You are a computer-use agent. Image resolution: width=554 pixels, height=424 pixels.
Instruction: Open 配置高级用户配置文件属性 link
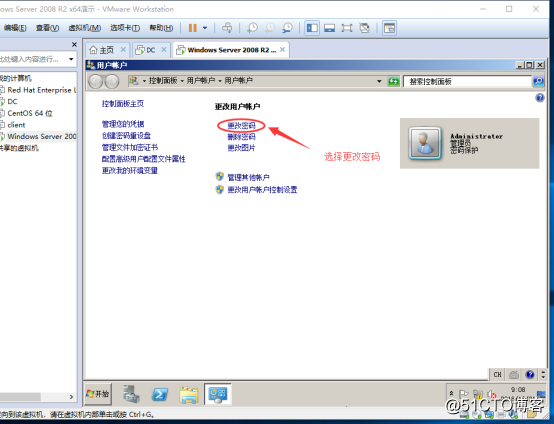(x=143, y=159)
